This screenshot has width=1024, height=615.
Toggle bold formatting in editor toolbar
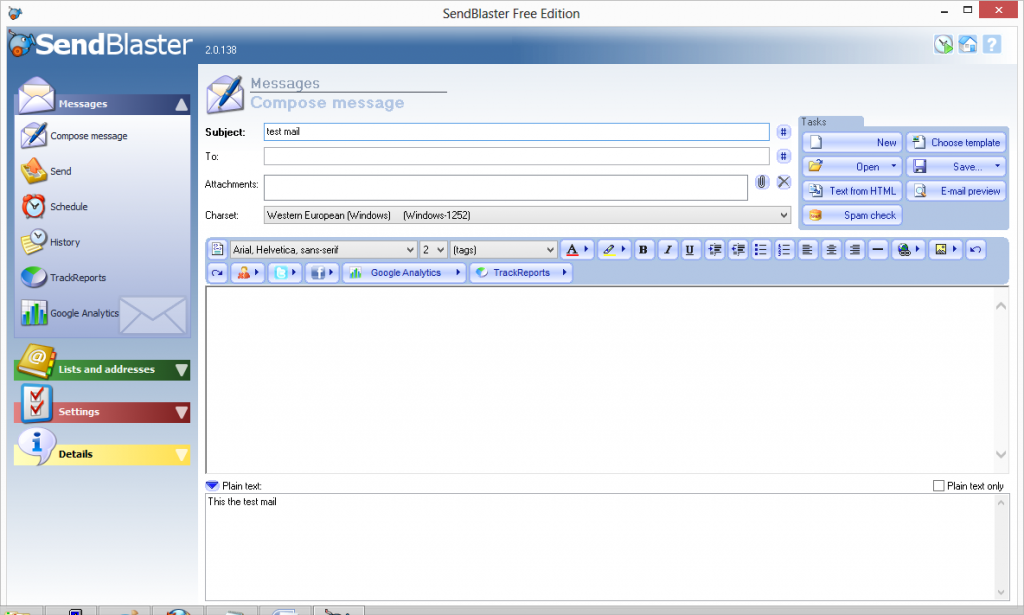click(x=643, y=250)
